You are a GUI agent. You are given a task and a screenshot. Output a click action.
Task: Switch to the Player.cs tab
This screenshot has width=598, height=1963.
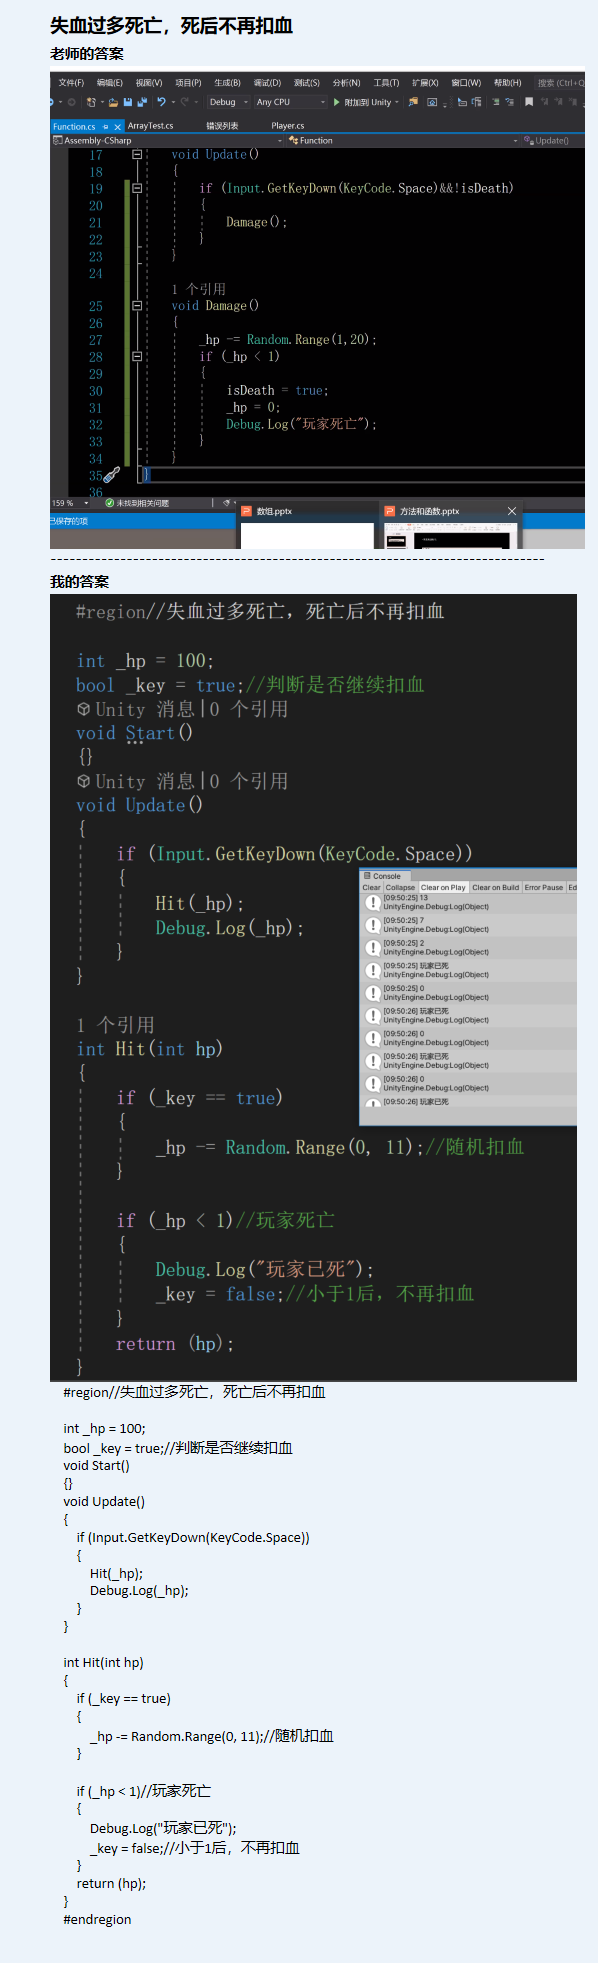[x=288, y=126]
